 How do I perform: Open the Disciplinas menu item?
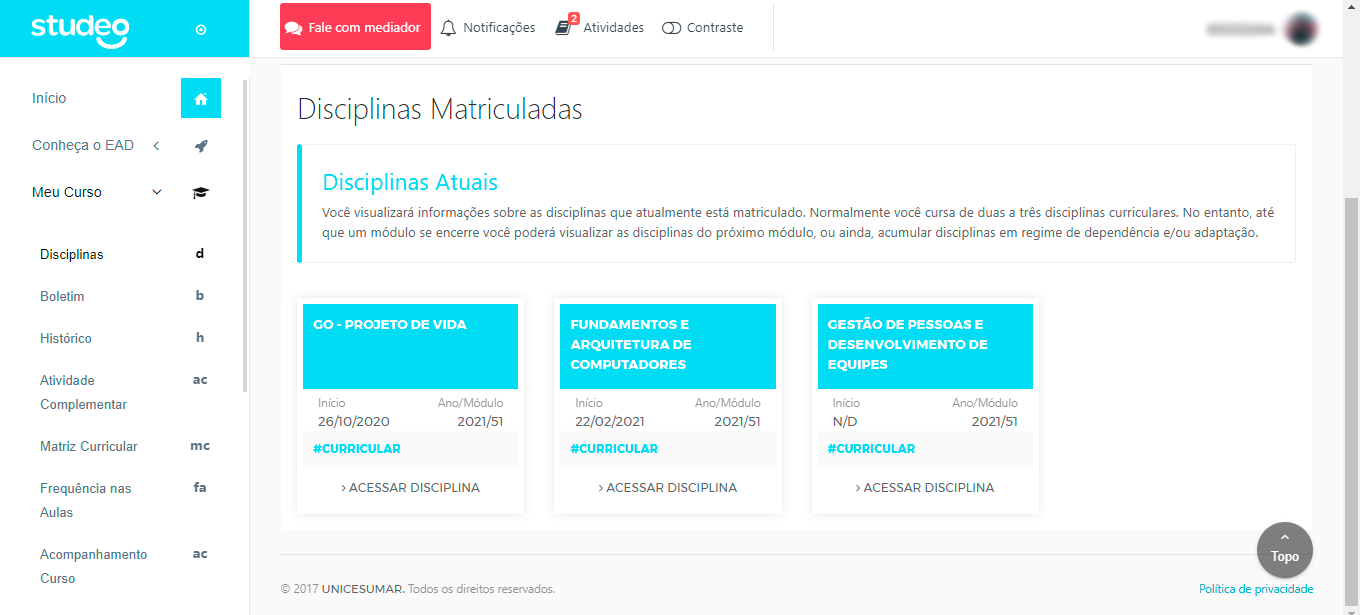71,254
